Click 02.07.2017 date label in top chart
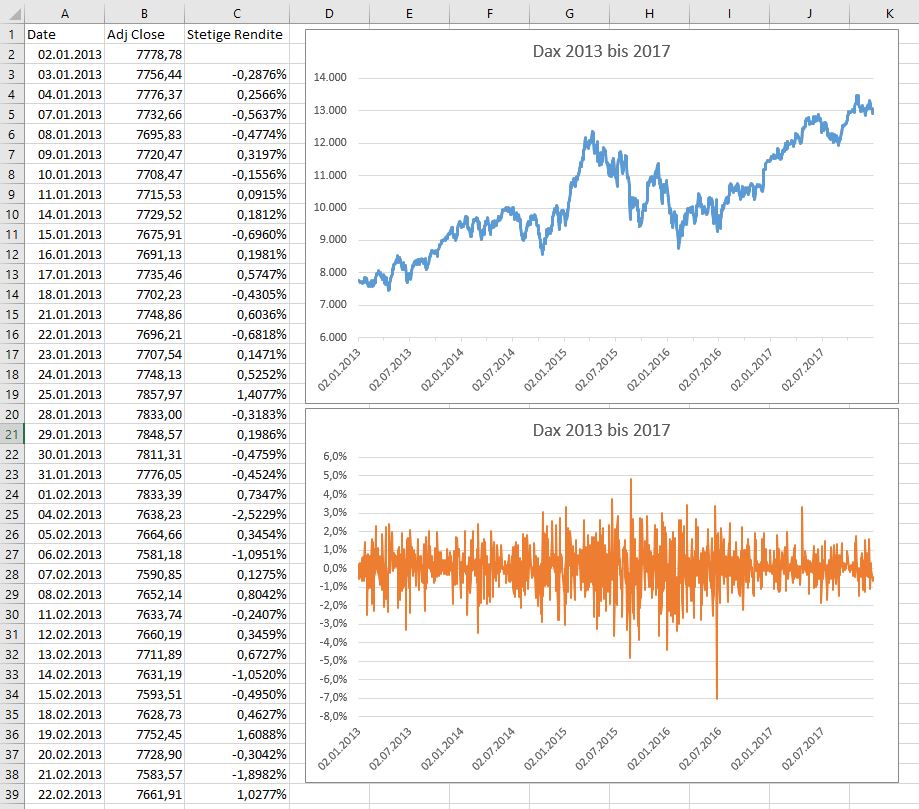The width and height of the screenshot is (919, 809). pos(802,370)
